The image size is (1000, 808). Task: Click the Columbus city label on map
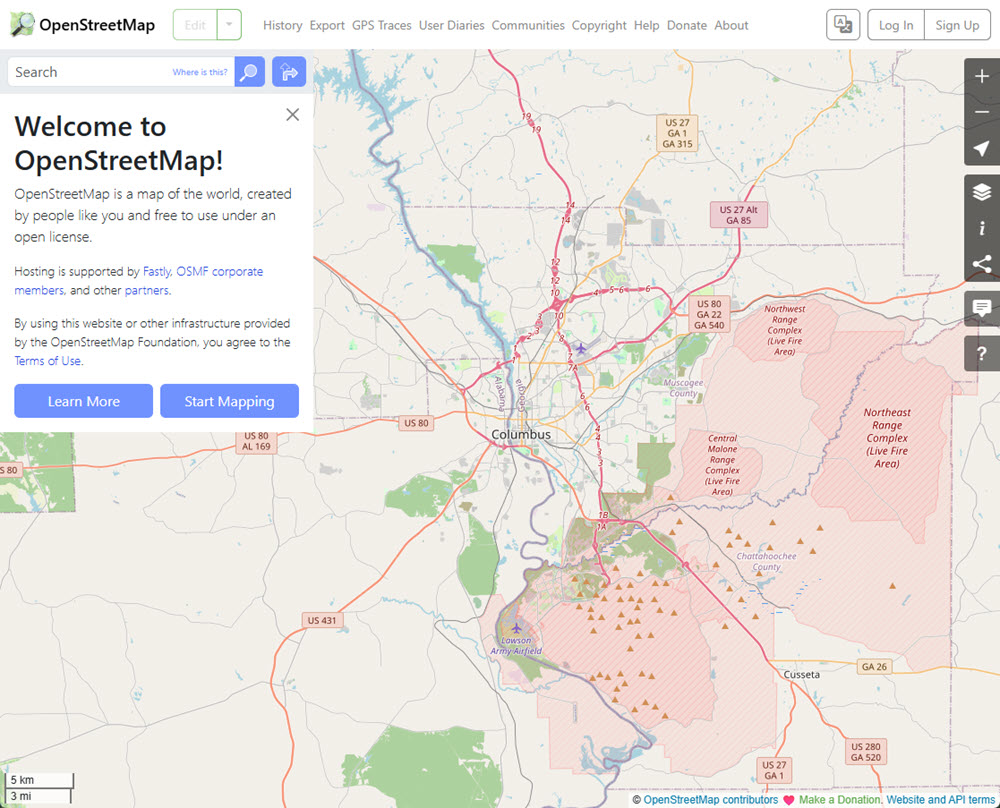click(521, 434)
